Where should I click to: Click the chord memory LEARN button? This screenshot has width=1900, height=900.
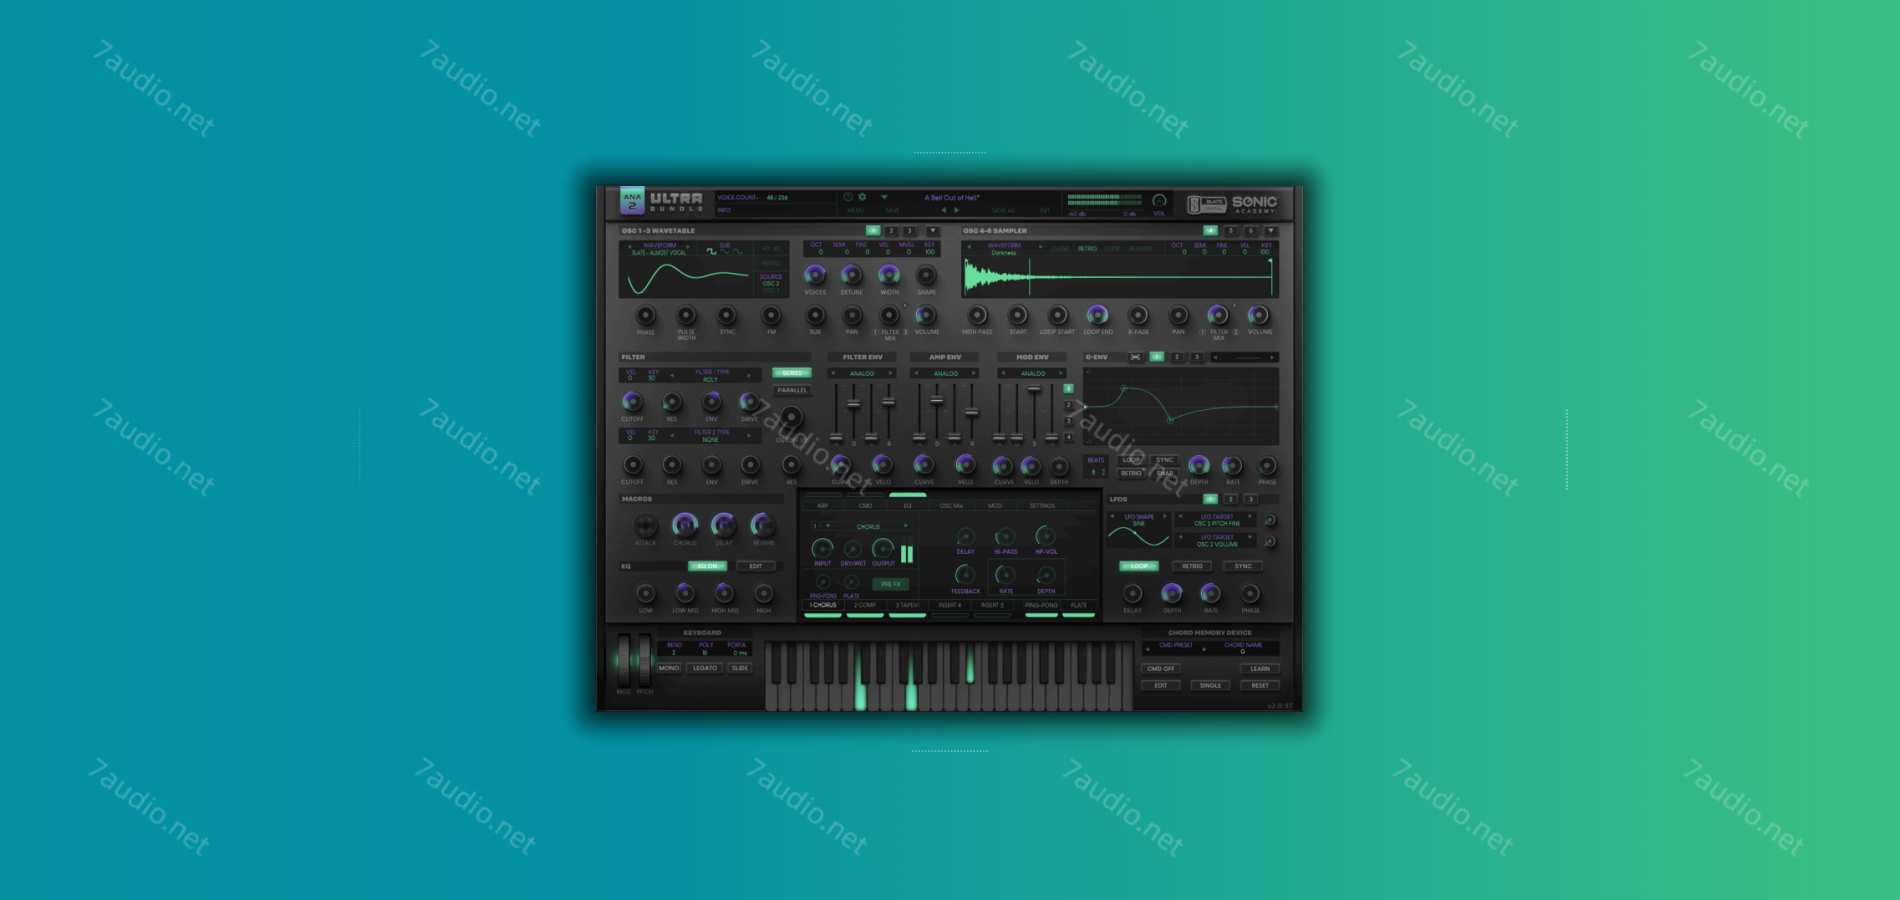[1260, 669]
